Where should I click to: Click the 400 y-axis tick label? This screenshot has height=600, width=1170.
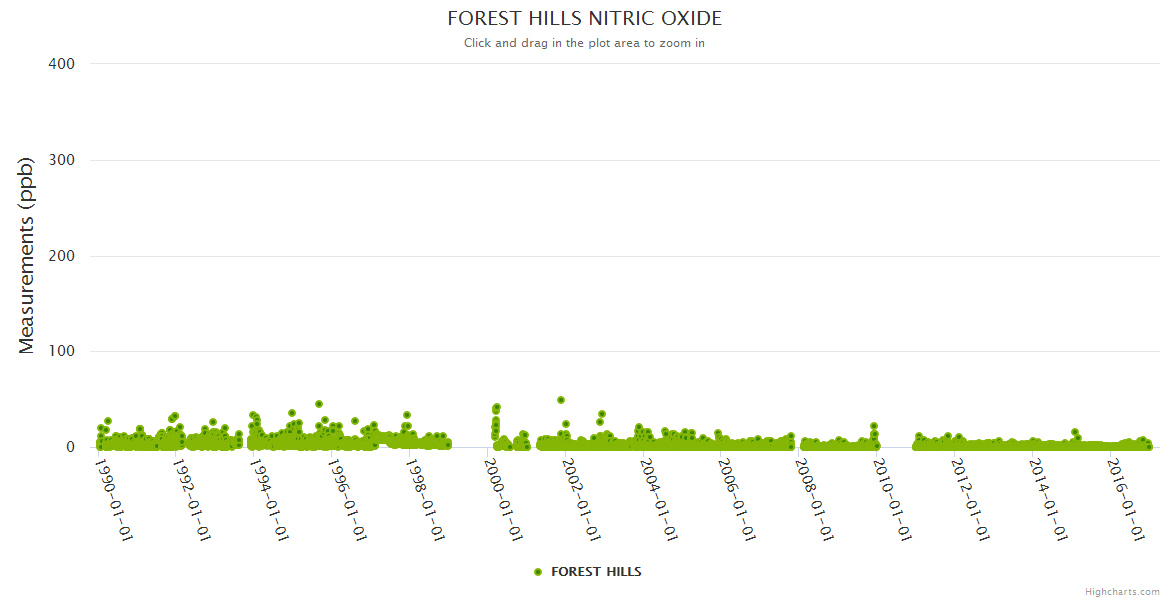point(61,64)
